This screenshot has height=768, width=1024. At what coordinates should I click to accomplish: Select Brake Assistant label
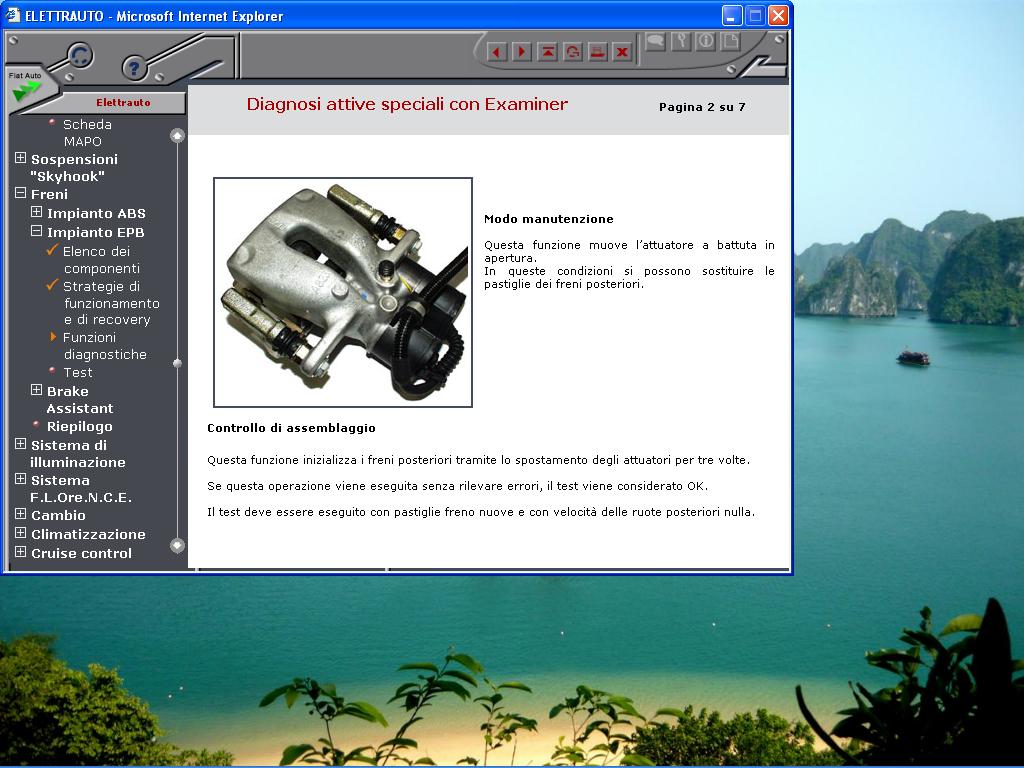tap(80, 400)
